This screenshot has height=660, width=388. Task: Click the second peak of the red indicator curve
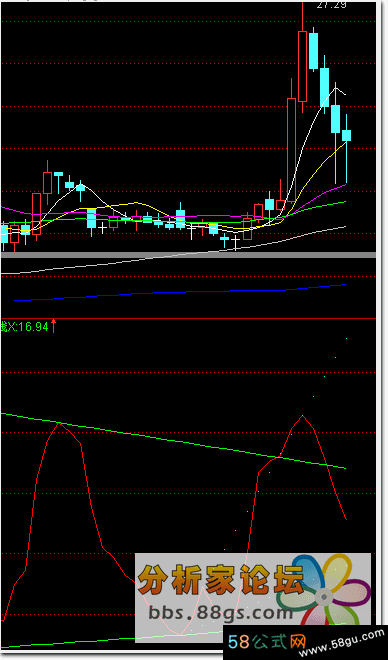click(302, 416)
